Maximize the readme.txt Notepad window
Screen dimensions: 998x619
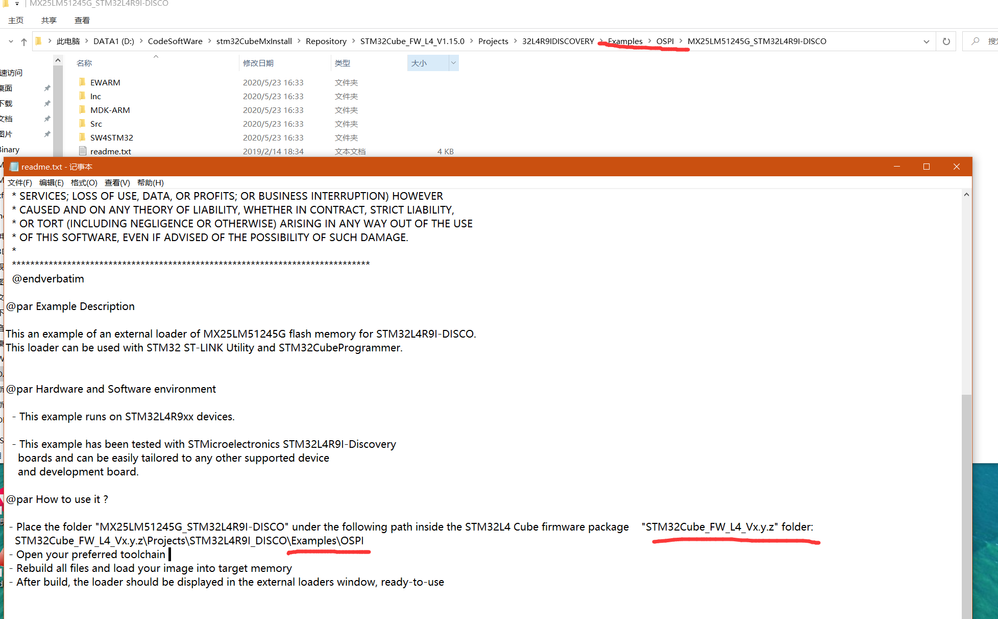pyautogui.click(x=927, y=167)
